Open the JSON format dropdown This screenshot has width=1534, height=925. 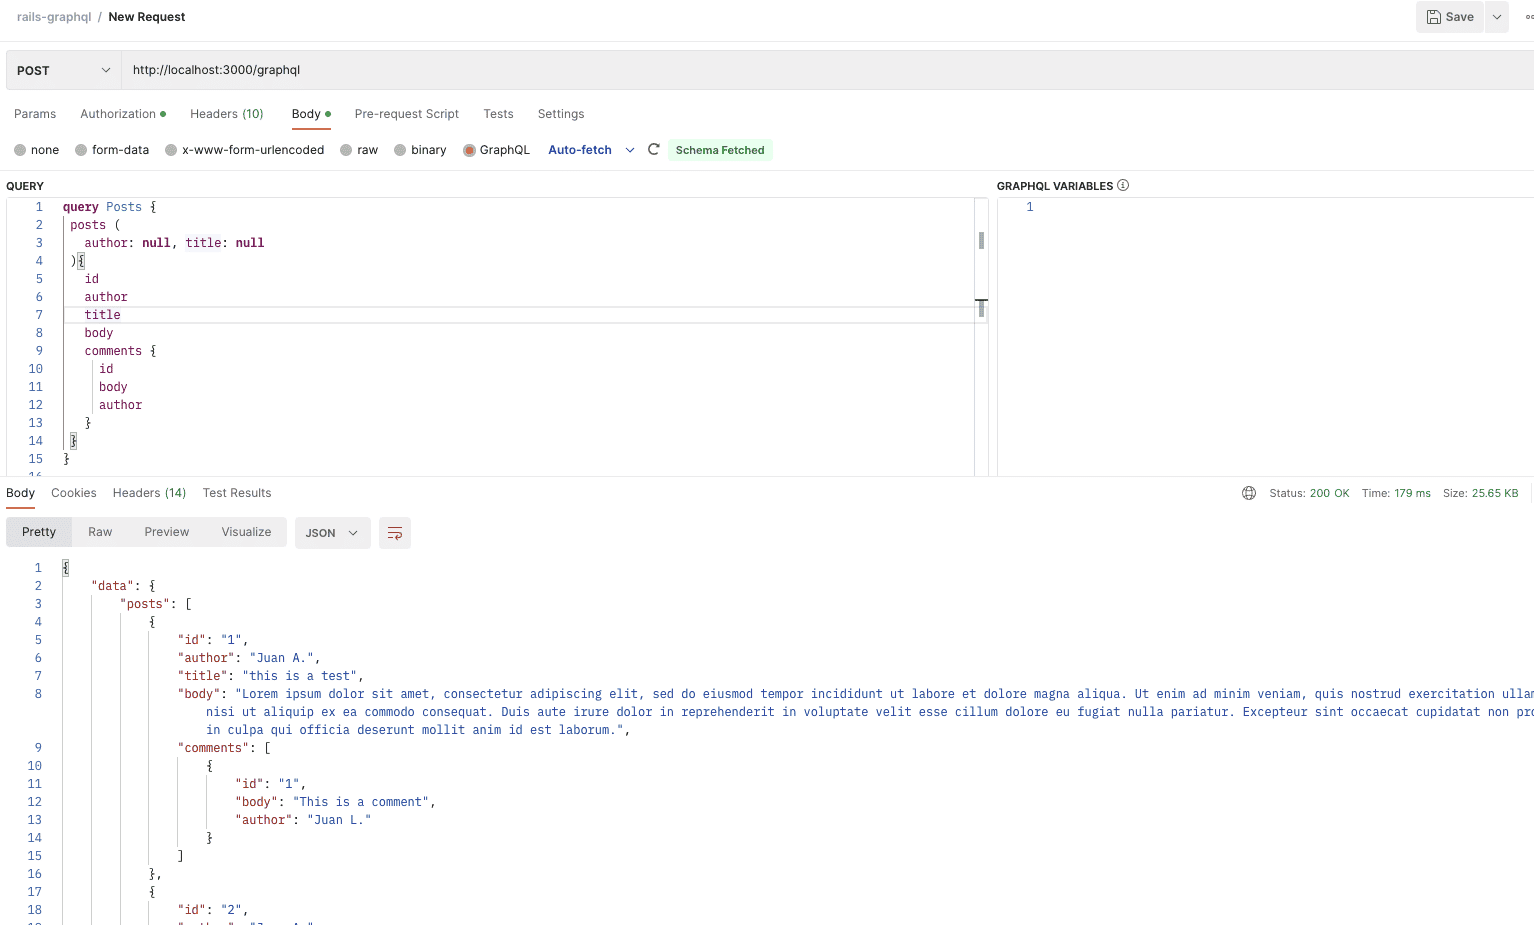pyautogui.click(x=332, y=533)
